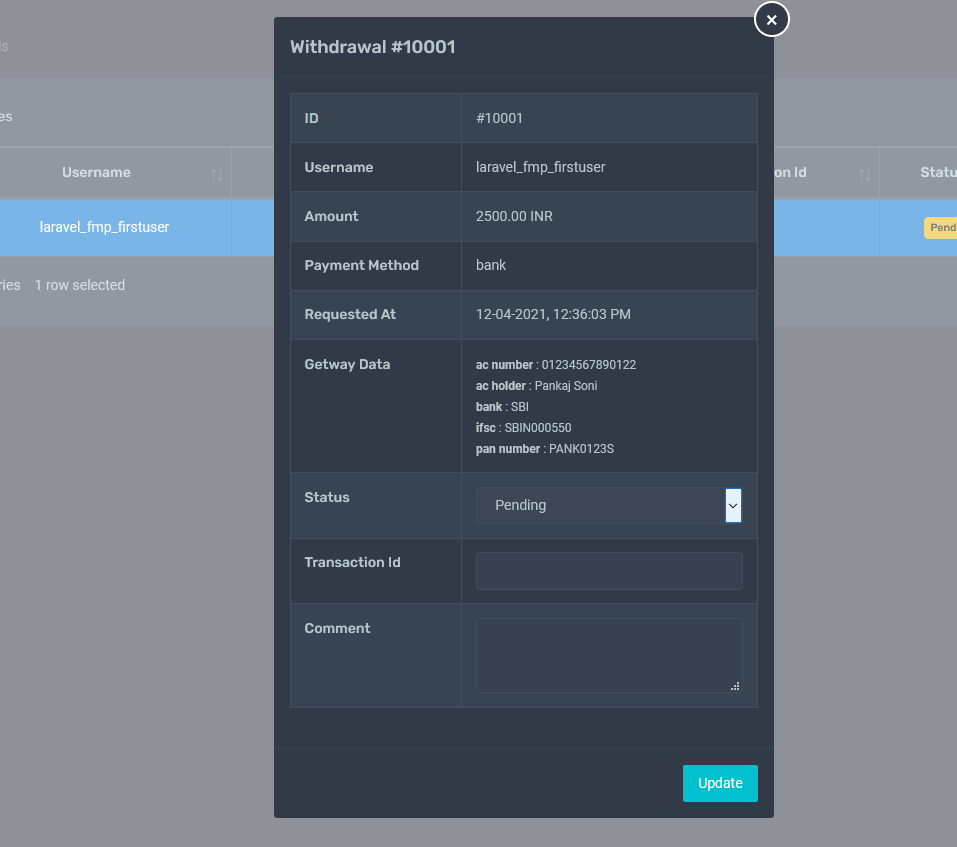Click the Comment box resize handle
Viewport: 957px width, 847px height.
tap(735, 686)
